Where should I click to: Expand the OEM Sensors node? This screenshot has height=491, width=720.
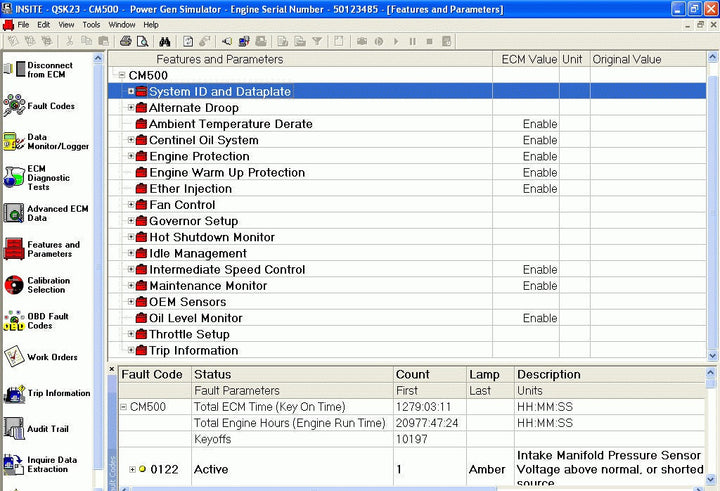click(131, 301)
